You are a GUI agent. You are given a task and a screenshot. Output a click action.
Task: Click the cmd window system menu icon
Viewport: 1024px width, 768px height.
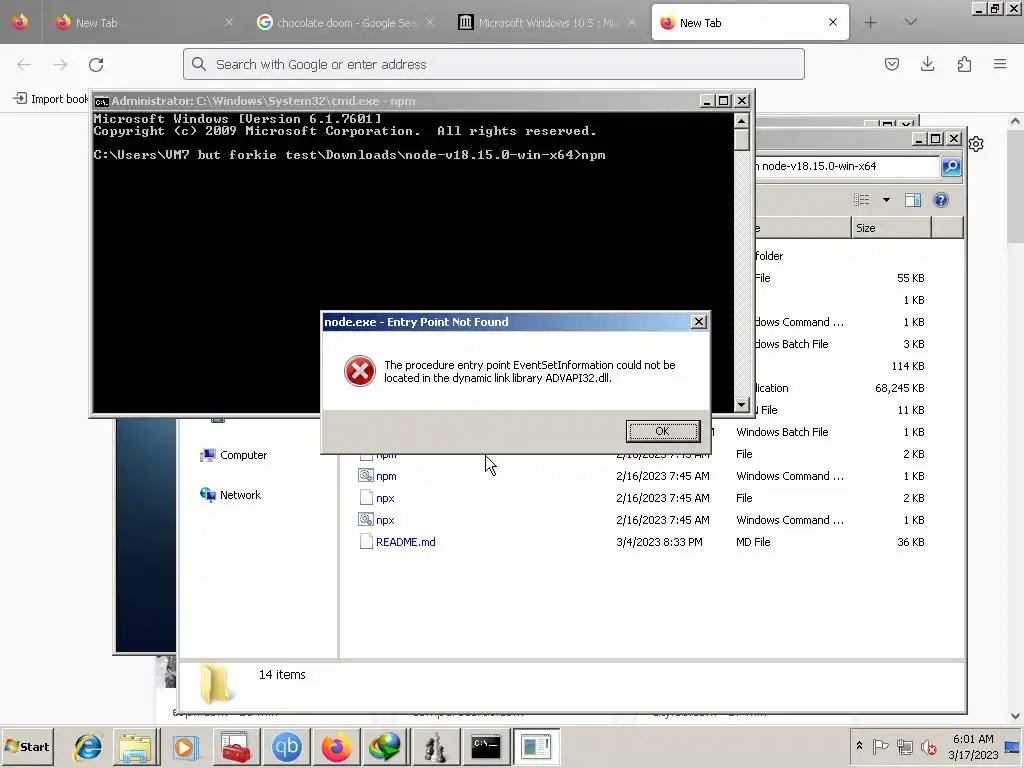[x=101, y=101]
